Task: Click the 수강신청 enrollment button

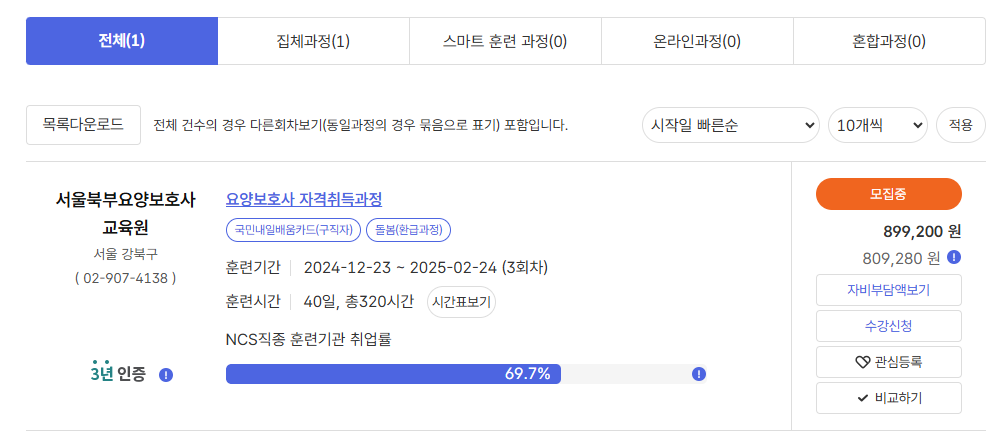Action: pos(889,326)
